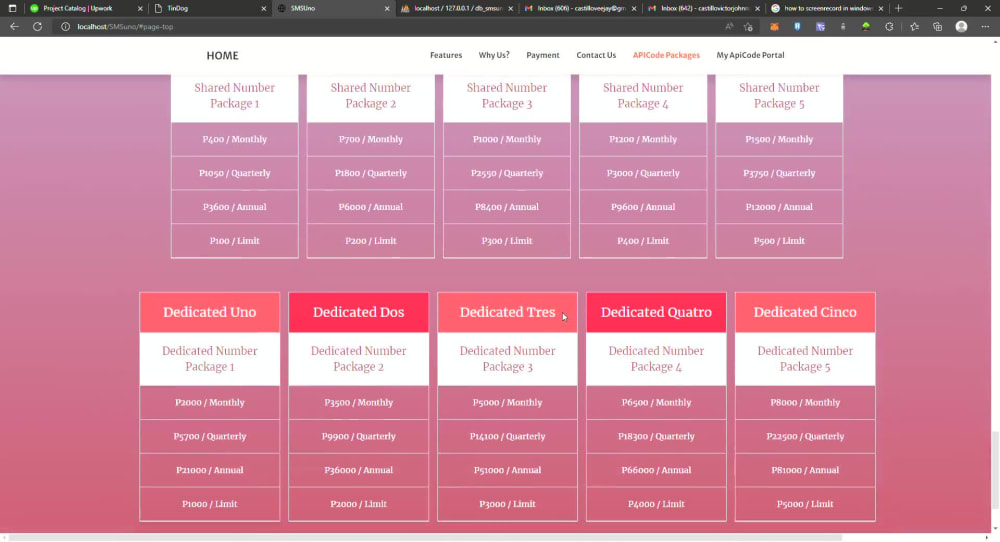The image size is (1000, 542).
Task: Select the Dedicated Cinco header
Action: tap(805, 312)
